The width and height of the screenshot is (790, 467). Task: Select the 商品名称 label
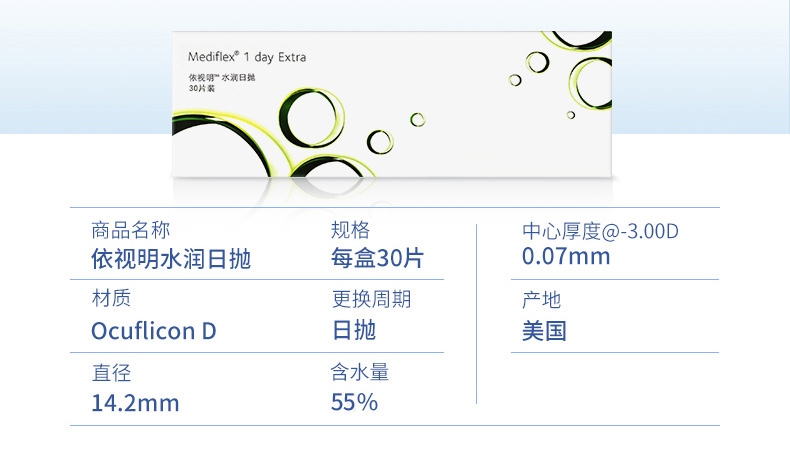(x=130, y=230)
